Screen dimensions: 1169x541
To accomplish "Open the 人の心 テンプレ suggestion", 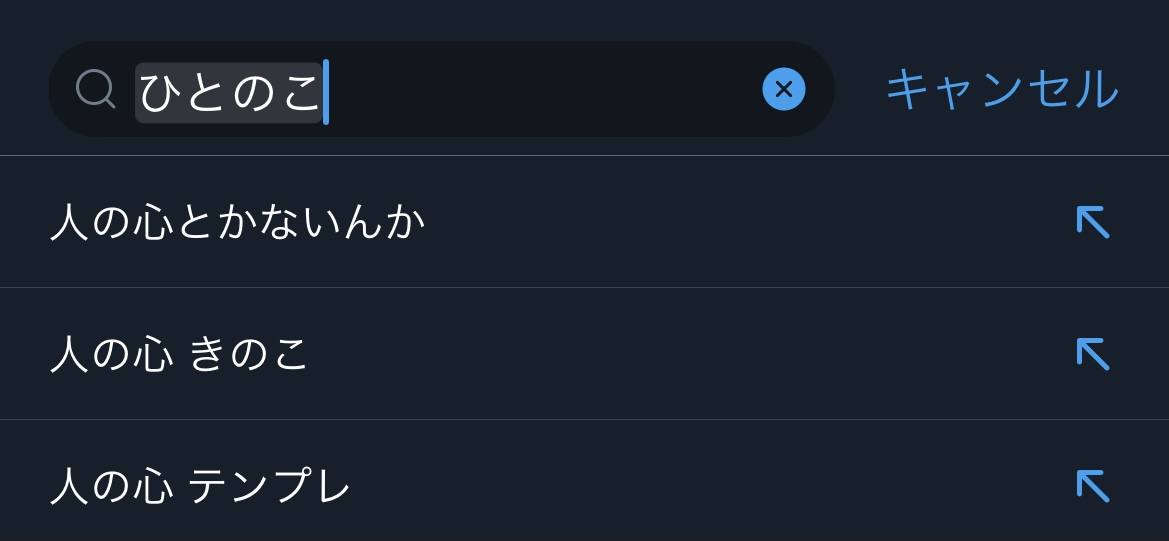I will tap(200, 487).
